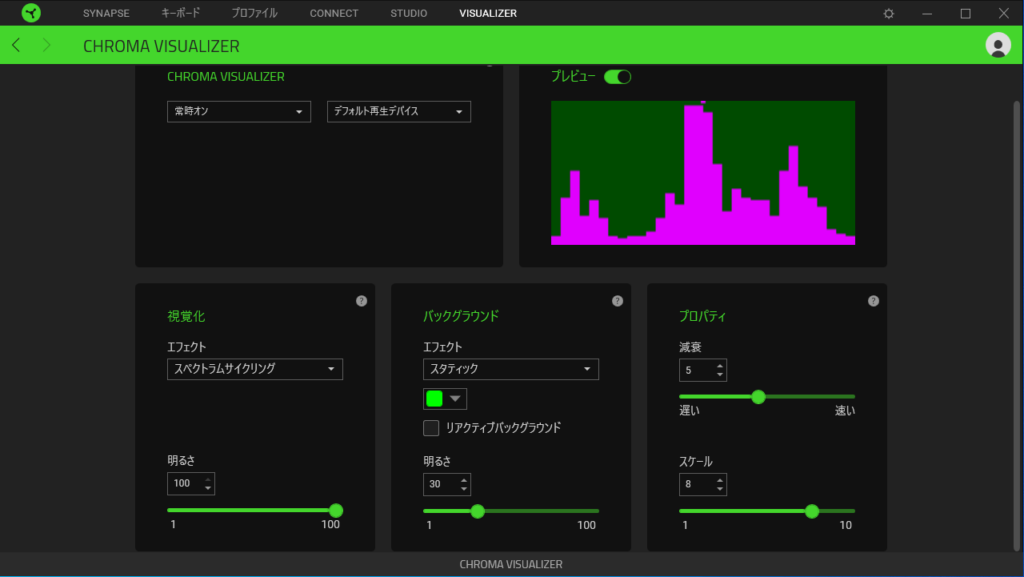Increase 視覚化 brightness with up stepper
Viewport: 1024px width, 577px height.
click(208, 479)
